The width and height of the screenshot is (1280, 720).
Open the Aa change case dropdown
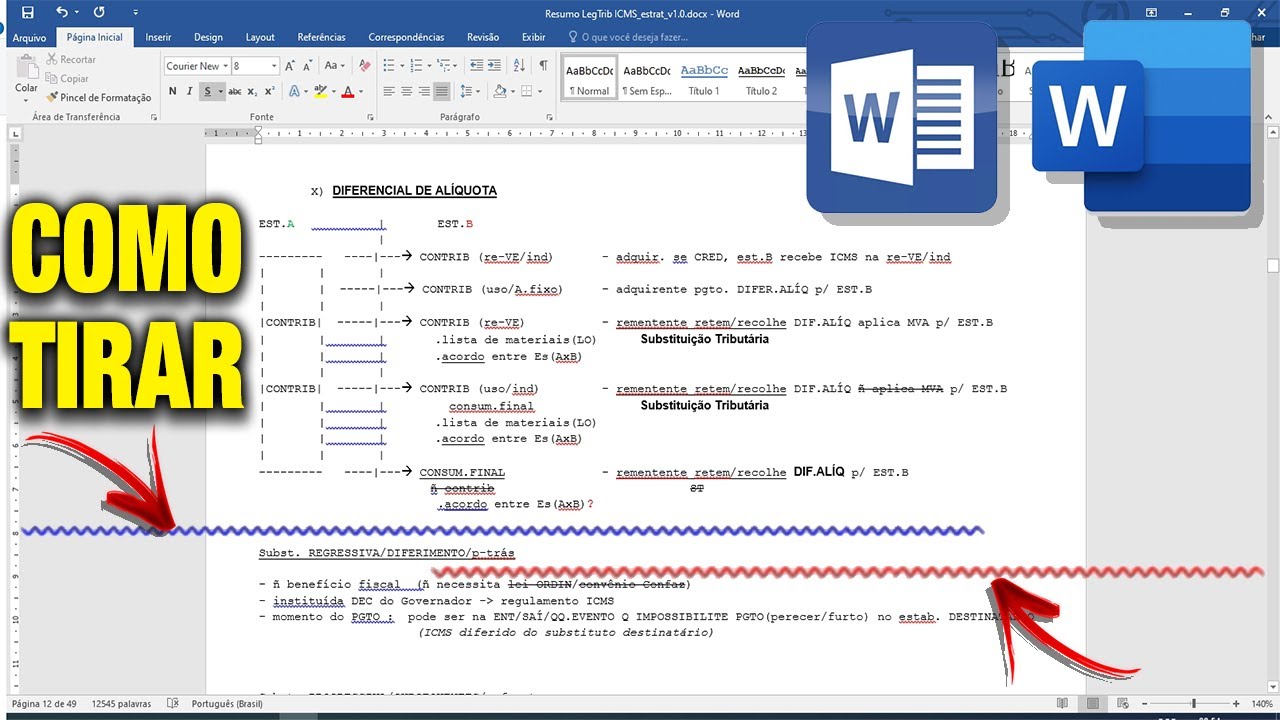335,66
